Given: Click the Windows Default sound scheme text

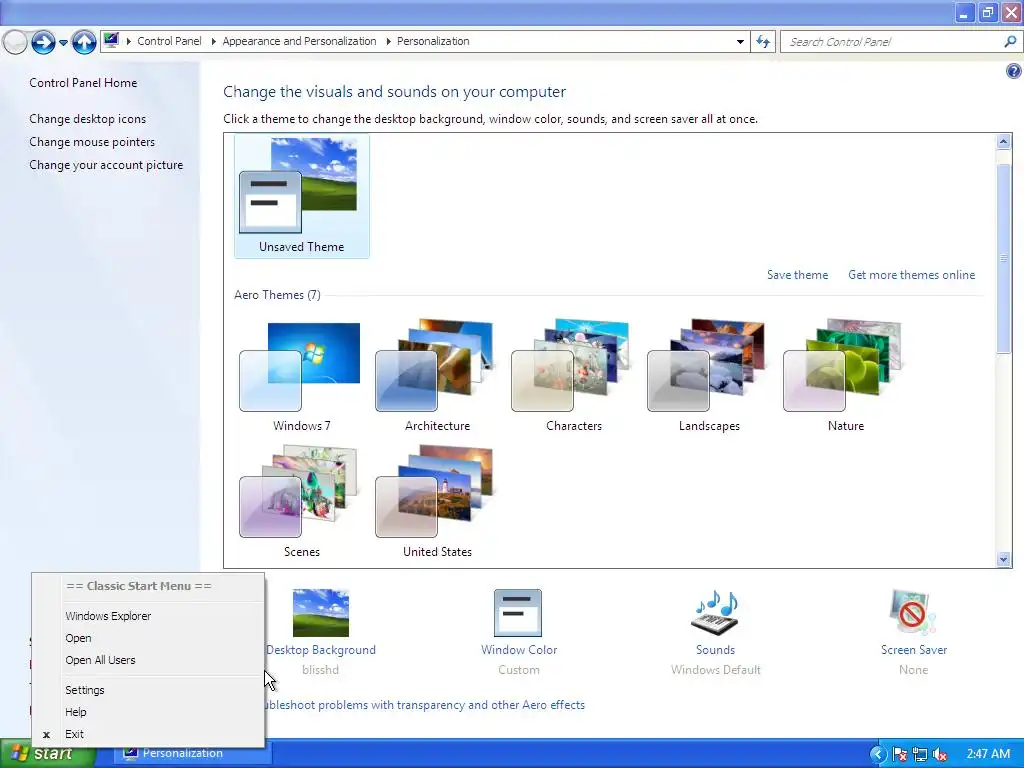Looking at the screenshot, I should pyautogui.click(x=715, y=670).
